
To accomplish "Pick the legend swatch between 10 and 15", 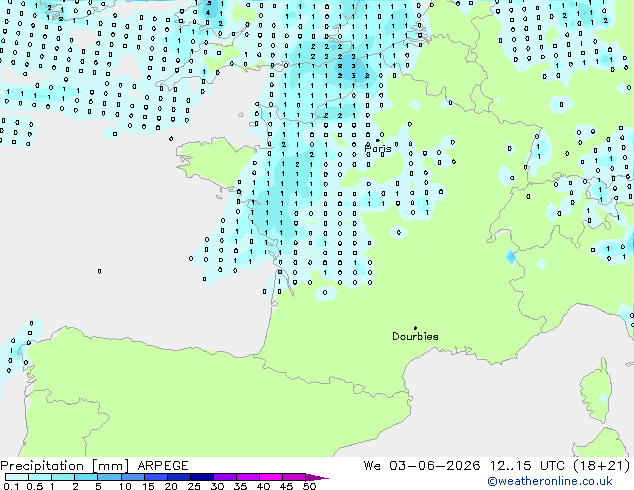I will pyautogui.click(x=132, y=477).
